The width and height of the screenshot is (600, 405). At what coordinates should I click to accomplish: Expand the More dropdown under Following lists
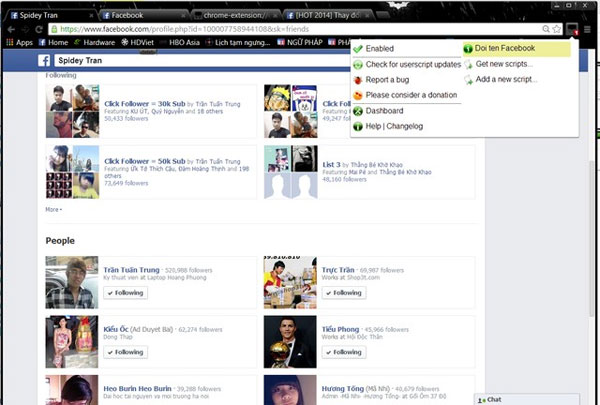54,209
